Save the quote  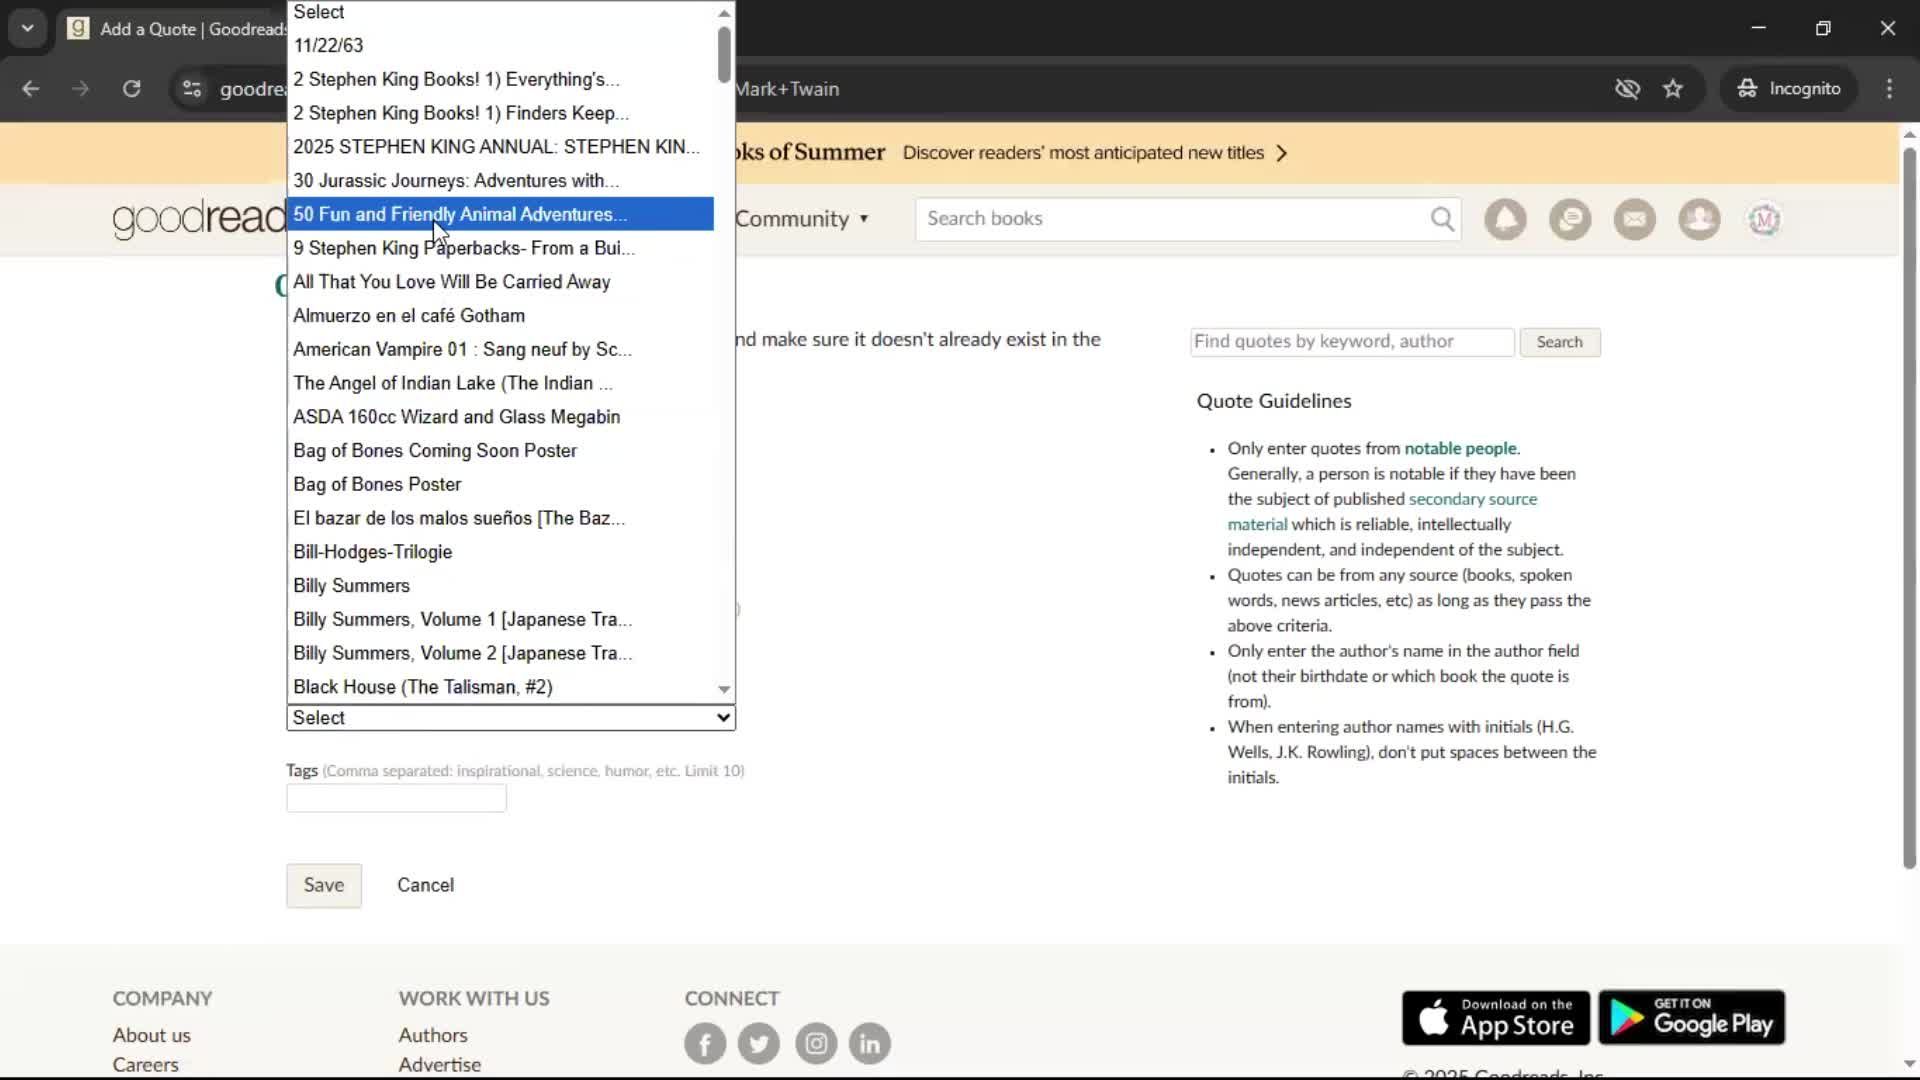[324, 885]
